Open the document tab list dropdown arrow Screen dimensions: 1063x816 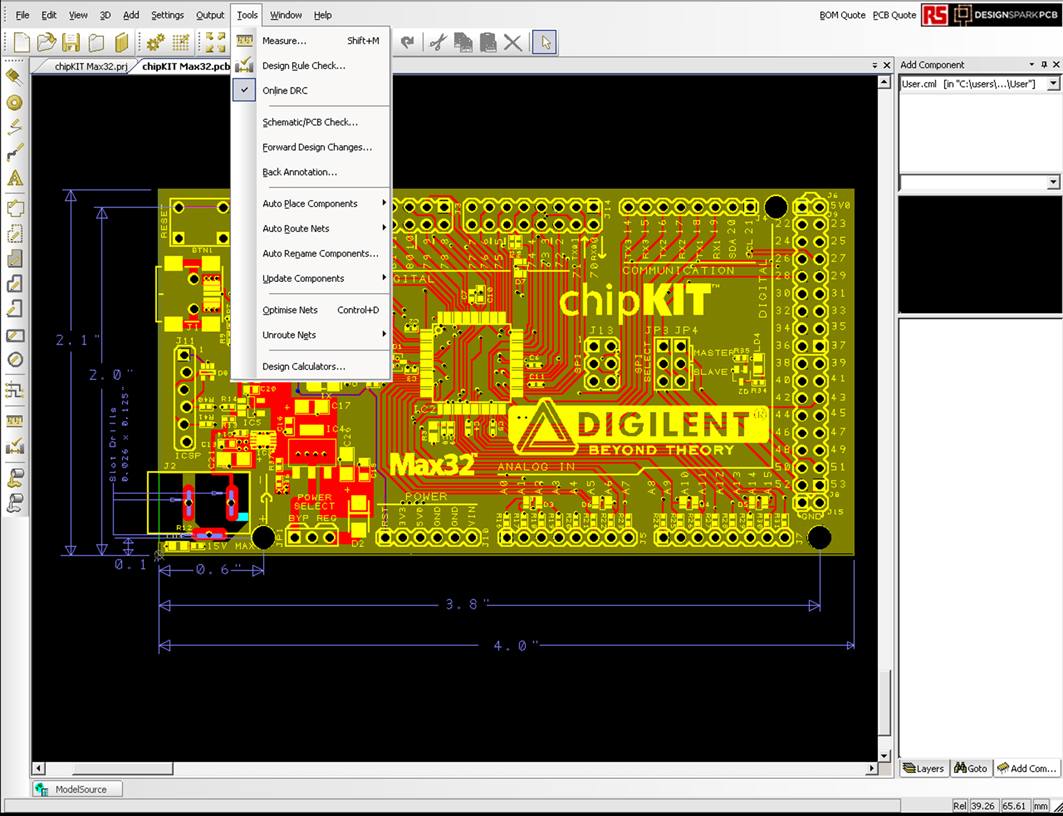click(x=875, y=65)
